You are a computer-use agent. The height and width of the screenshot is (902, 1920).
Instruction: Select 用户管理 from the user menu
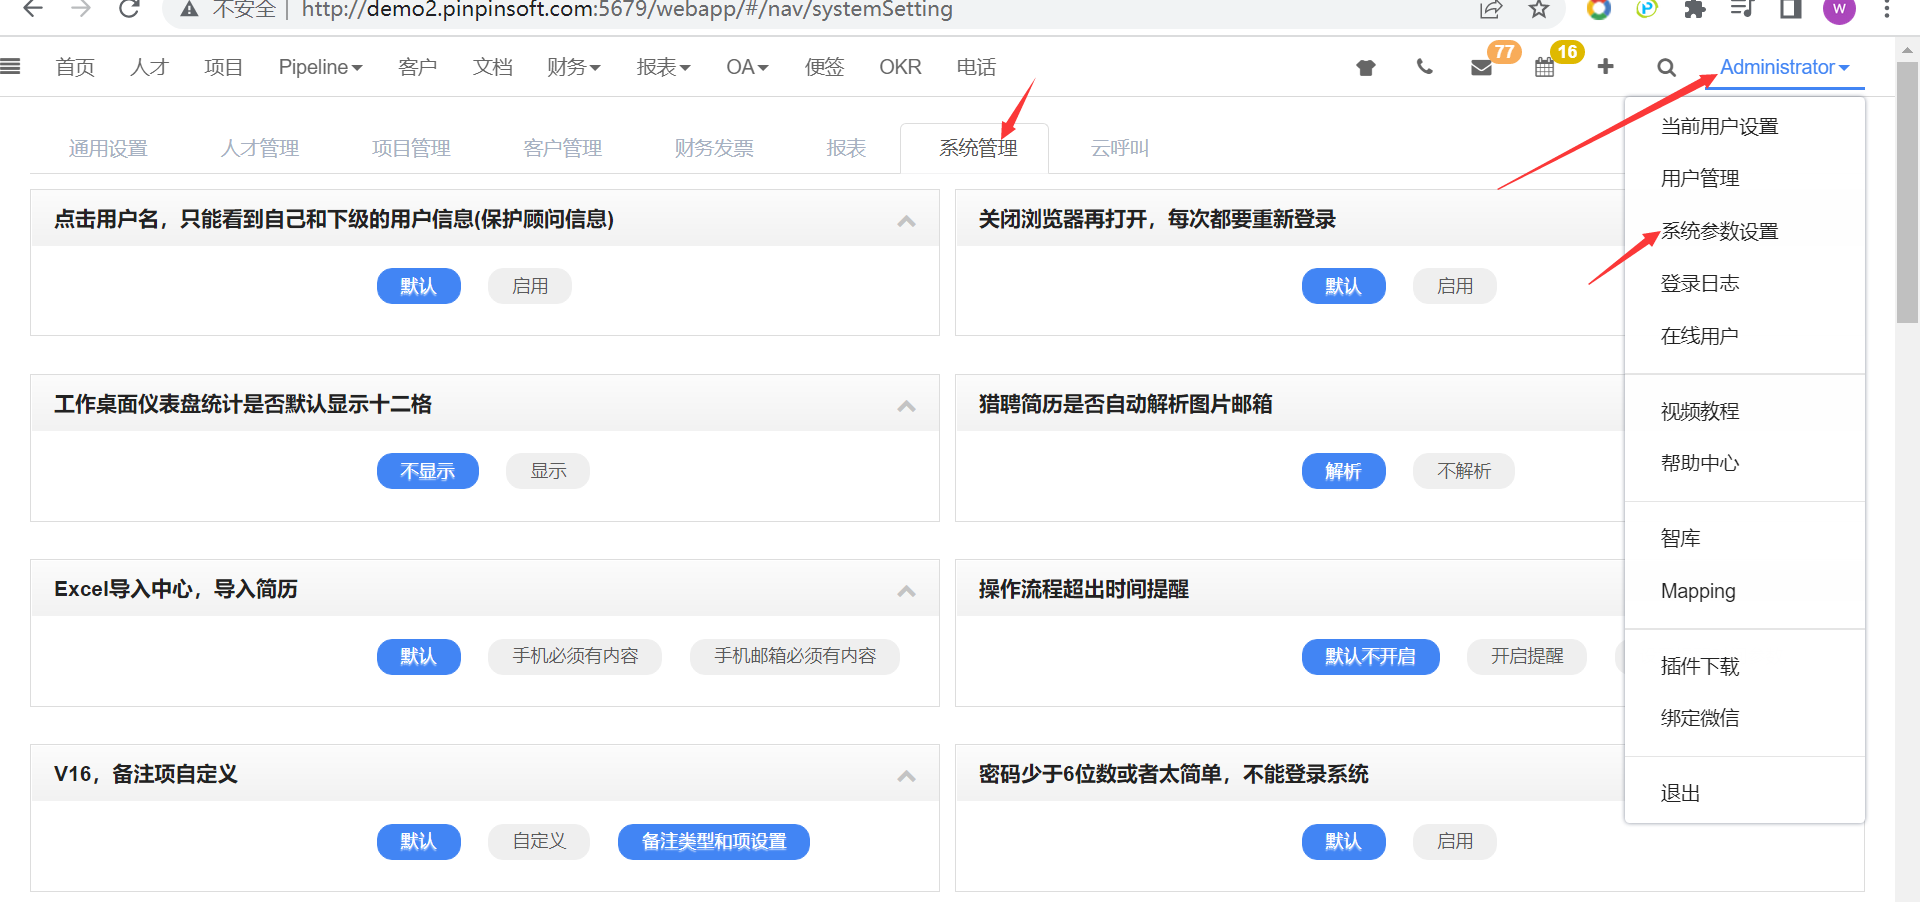pyautogui.click(x=1699, y=178)
